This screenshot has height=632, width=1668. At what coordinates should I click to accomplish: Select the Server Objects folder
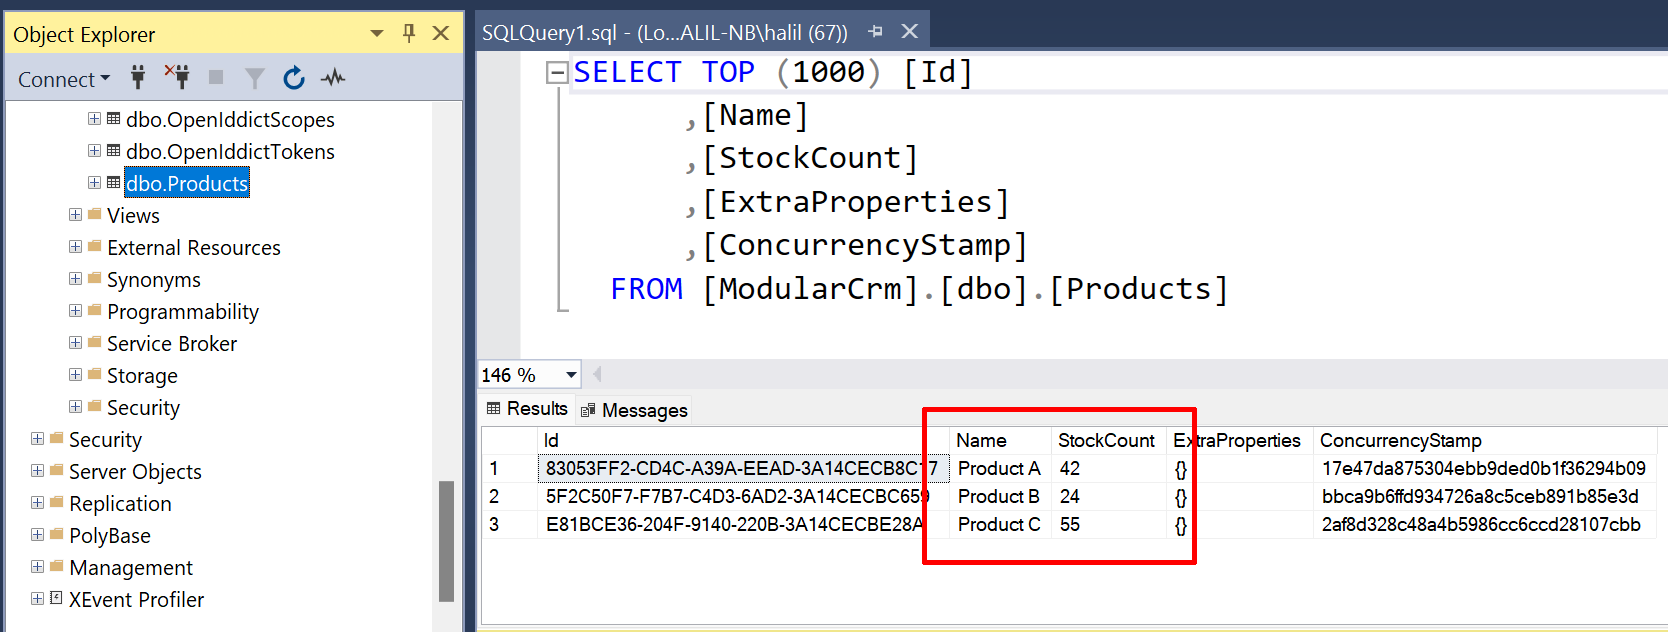click(135, 472)
